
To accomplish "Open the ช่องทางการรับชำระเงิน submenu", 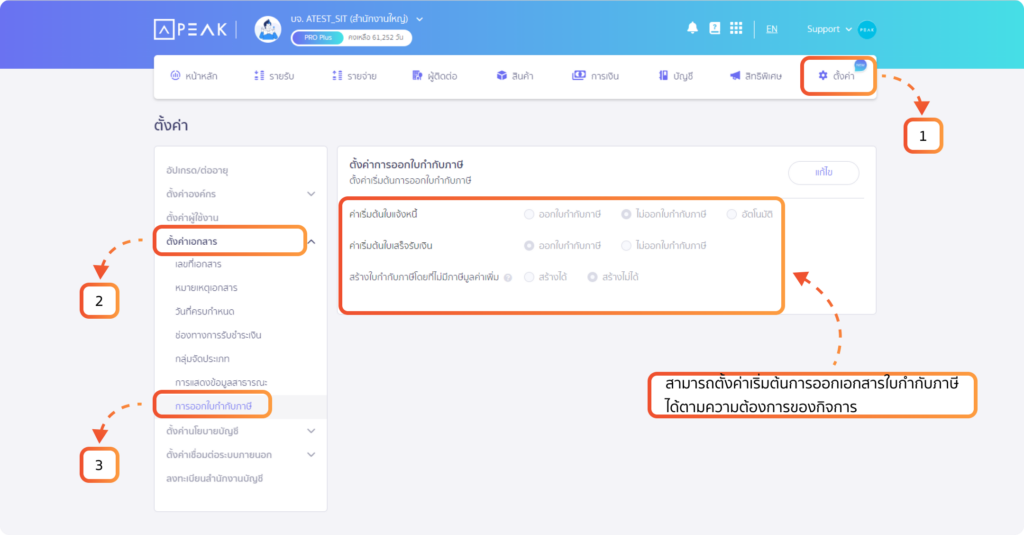I will coord(218,335).
